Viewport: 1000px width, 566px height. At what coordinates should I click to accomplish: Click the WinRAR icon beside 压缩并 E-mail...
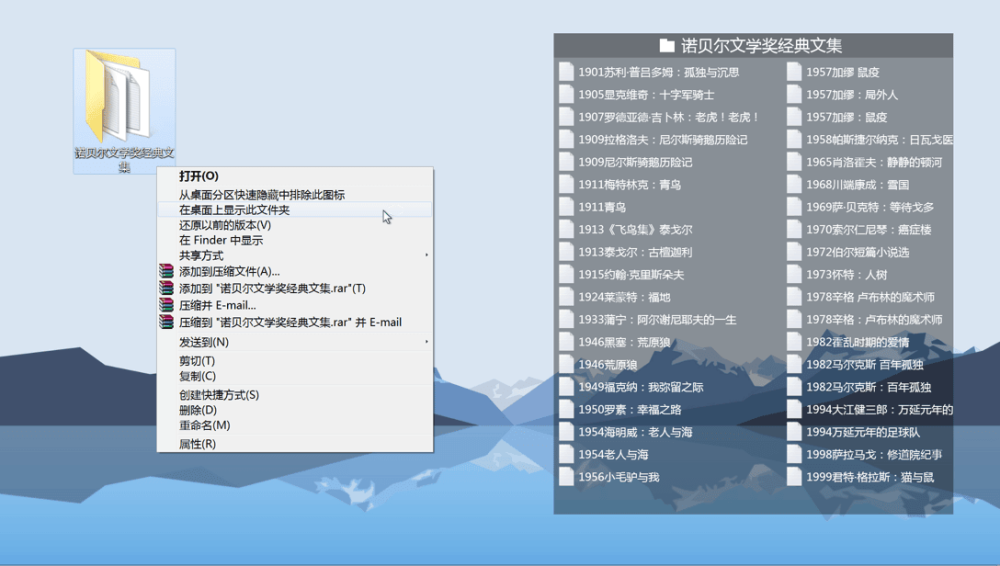tap(166, 305)
